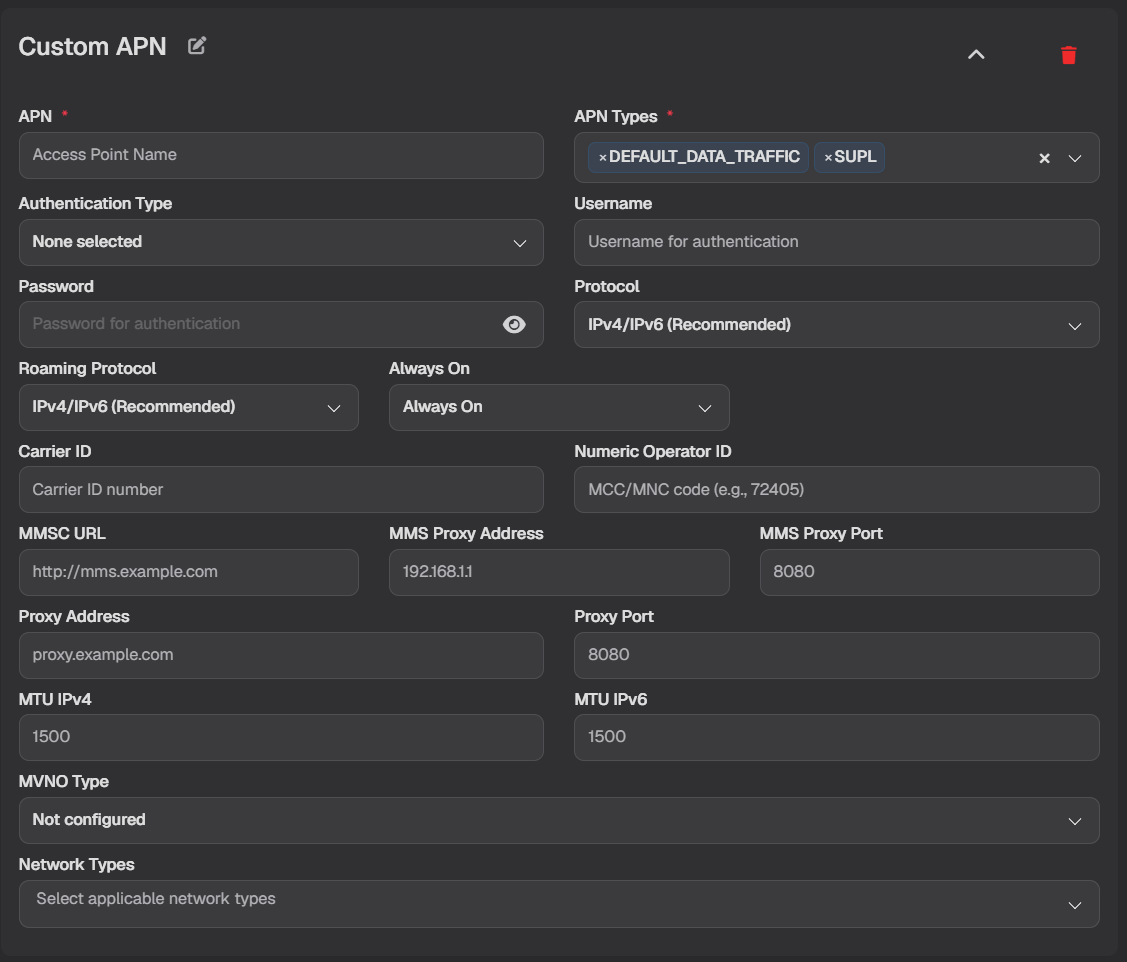Click the MMS Proxy Address field
1127x962 pixels.
559,572
